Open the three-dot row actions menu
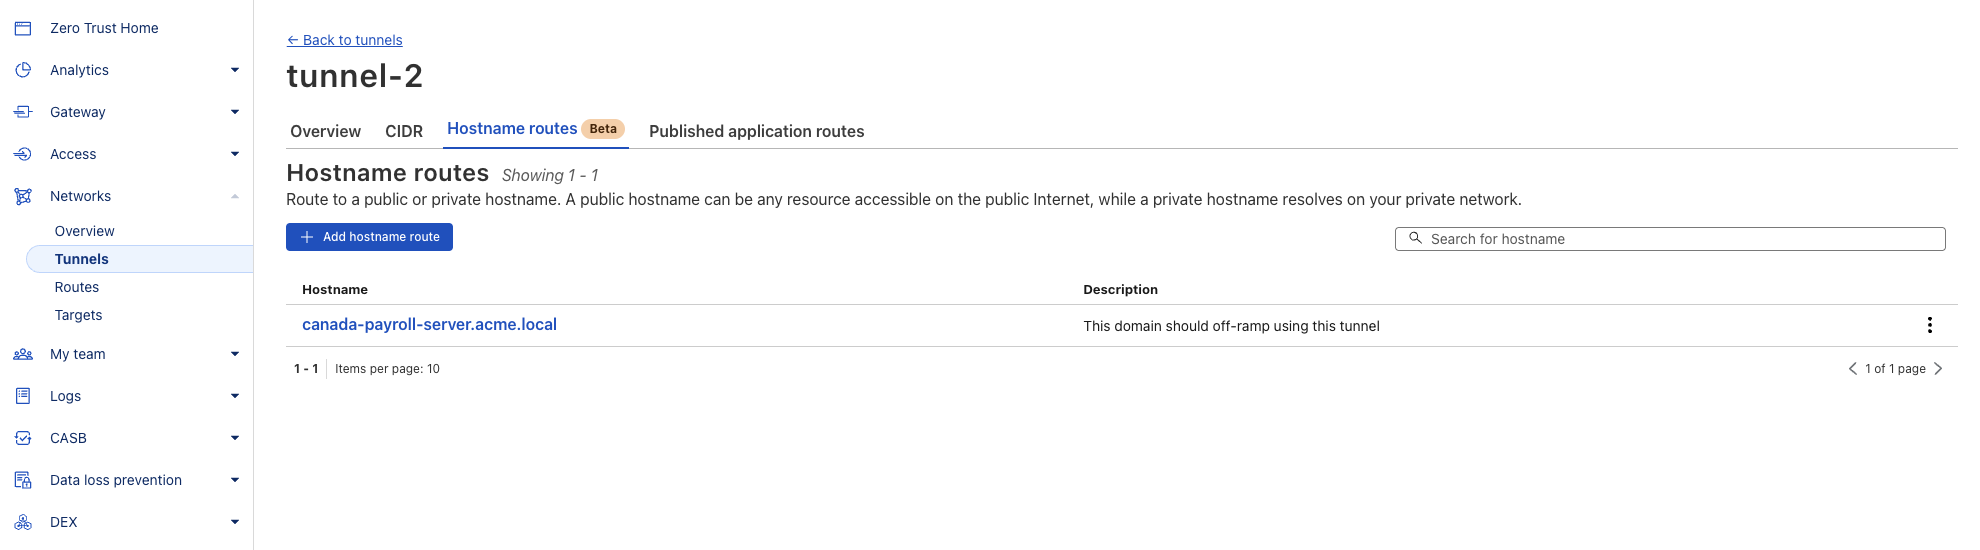The height and width of the screenshot is (550, 1980). pyautogui.click(x=1929, y=325)
